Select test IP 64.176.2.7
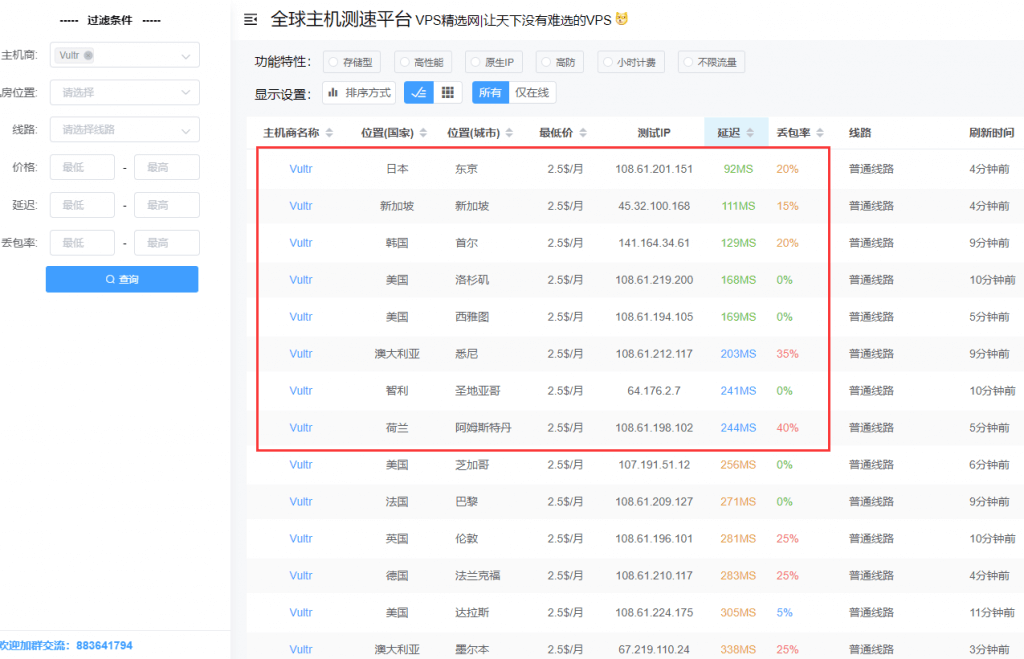This screenshot has height=659, width=1024. click(654, 391)
